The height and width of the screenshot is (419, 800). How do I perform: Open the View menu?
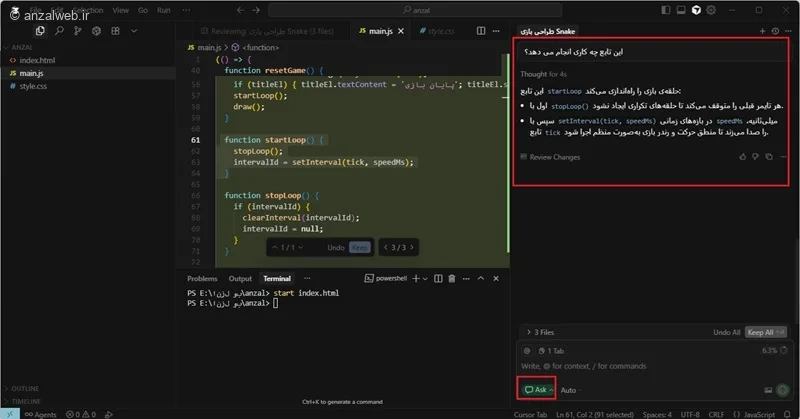[x=120, y=10]
